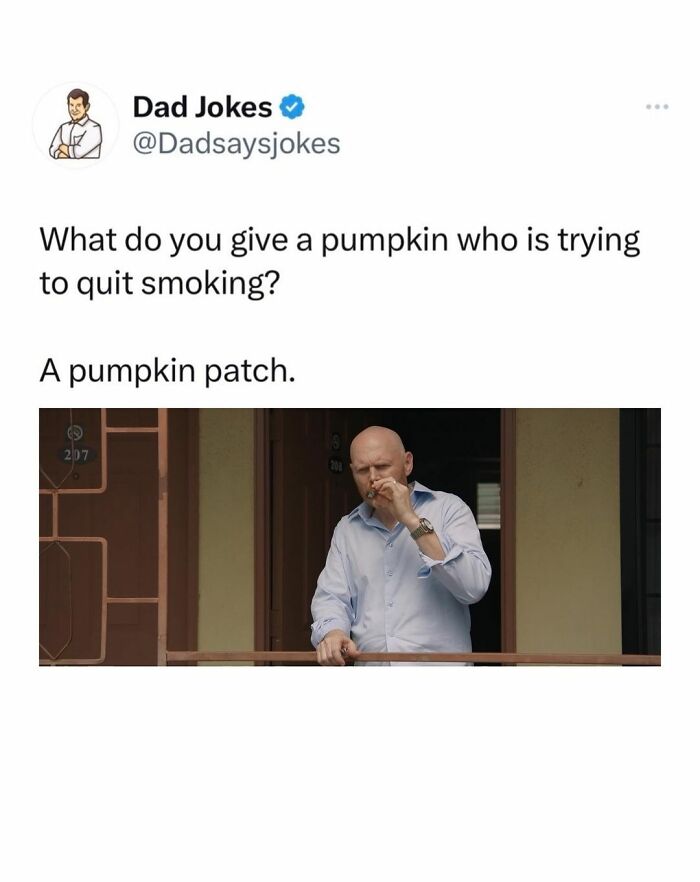The image size is (700, 882).
Task: Click the word "smoking?" in the tweet
Action: click(210, 284)
